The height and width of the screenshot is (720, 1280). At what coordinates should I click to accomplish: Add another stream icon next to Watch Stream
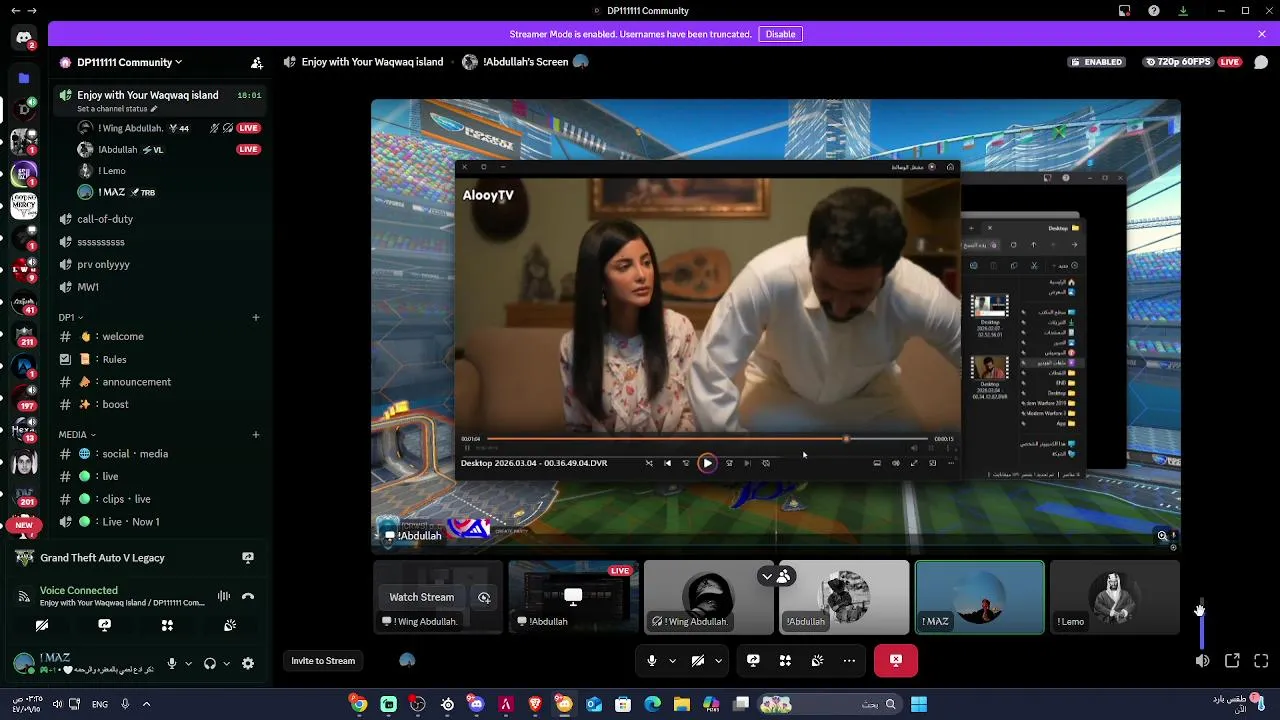click(484, 597)
